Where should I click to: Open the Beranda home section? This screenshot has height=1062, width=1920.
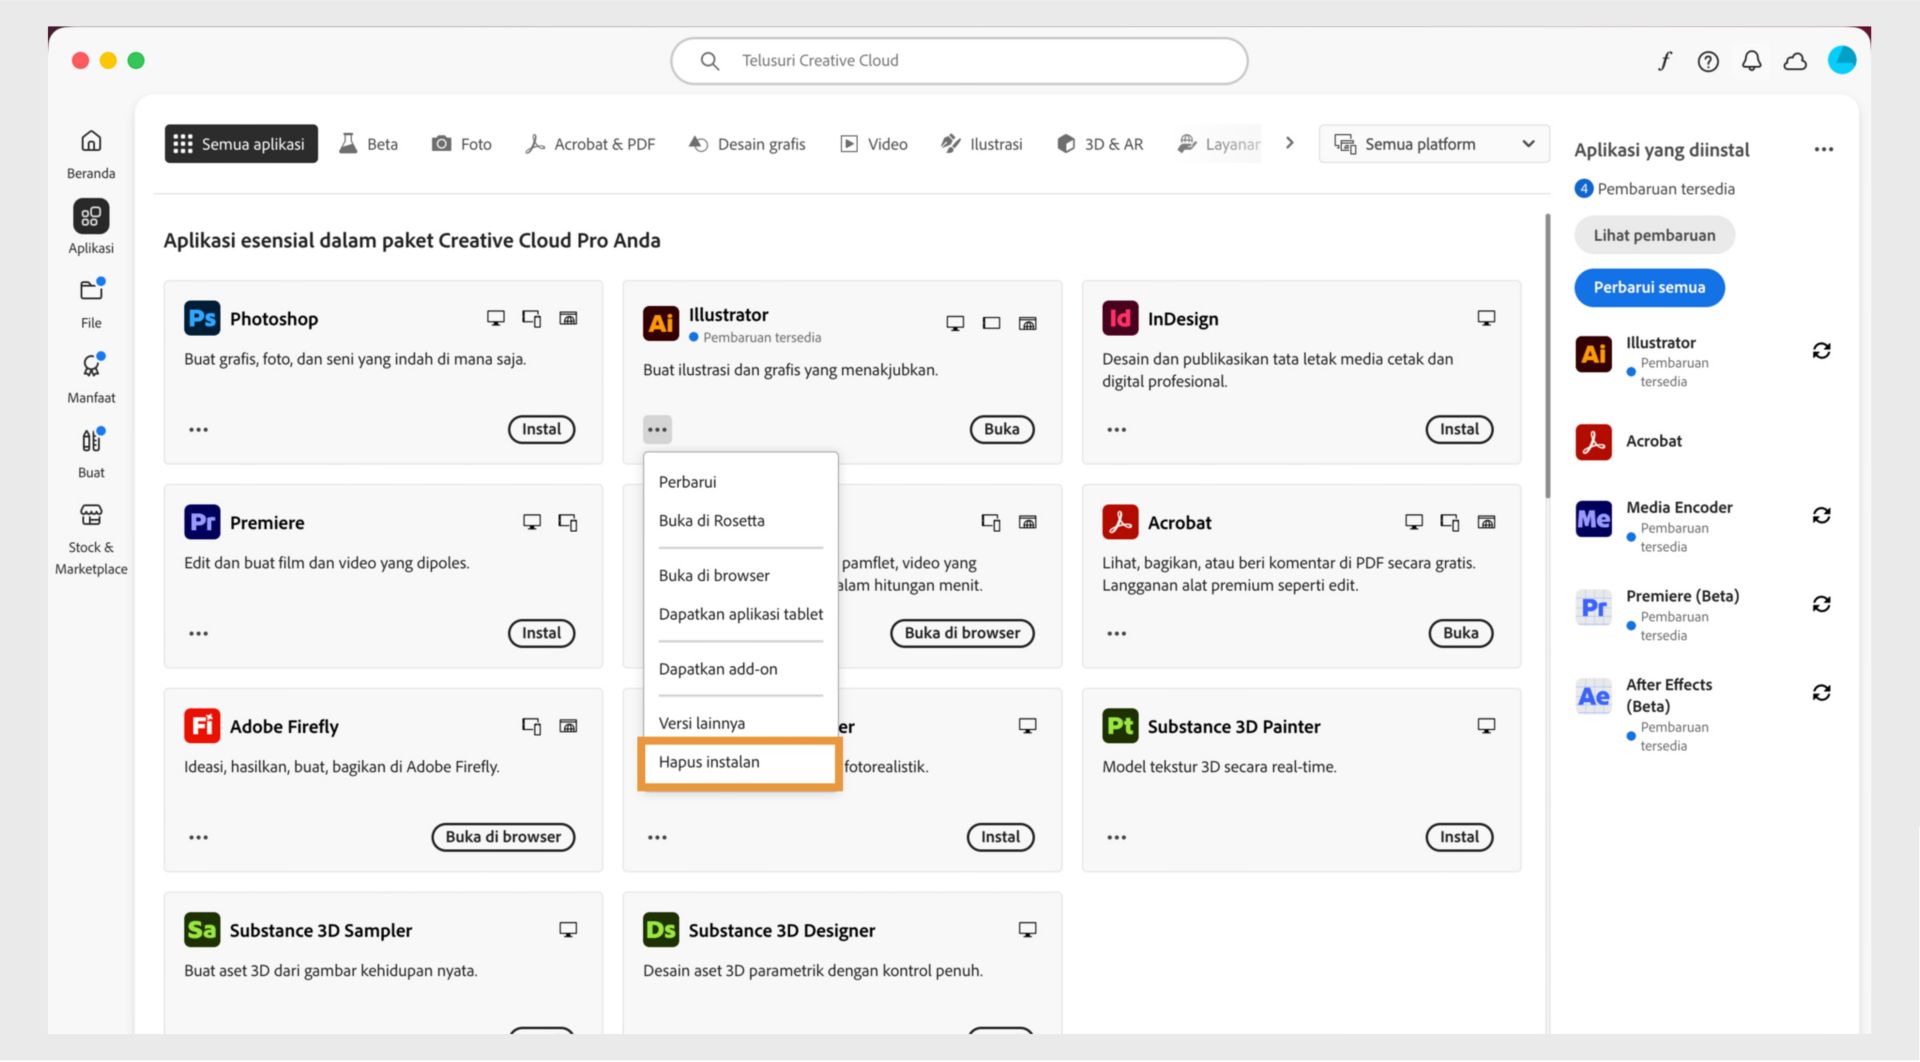91,154
